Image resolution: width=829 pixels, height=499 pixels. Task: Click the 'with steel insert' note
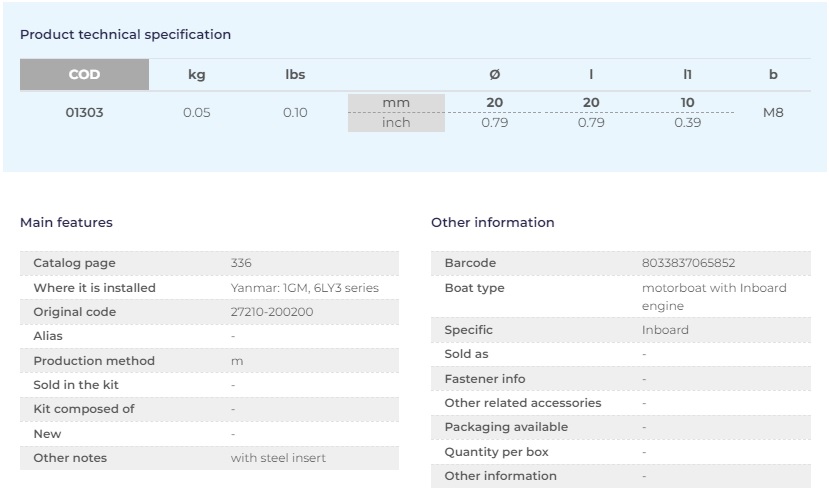278,458
